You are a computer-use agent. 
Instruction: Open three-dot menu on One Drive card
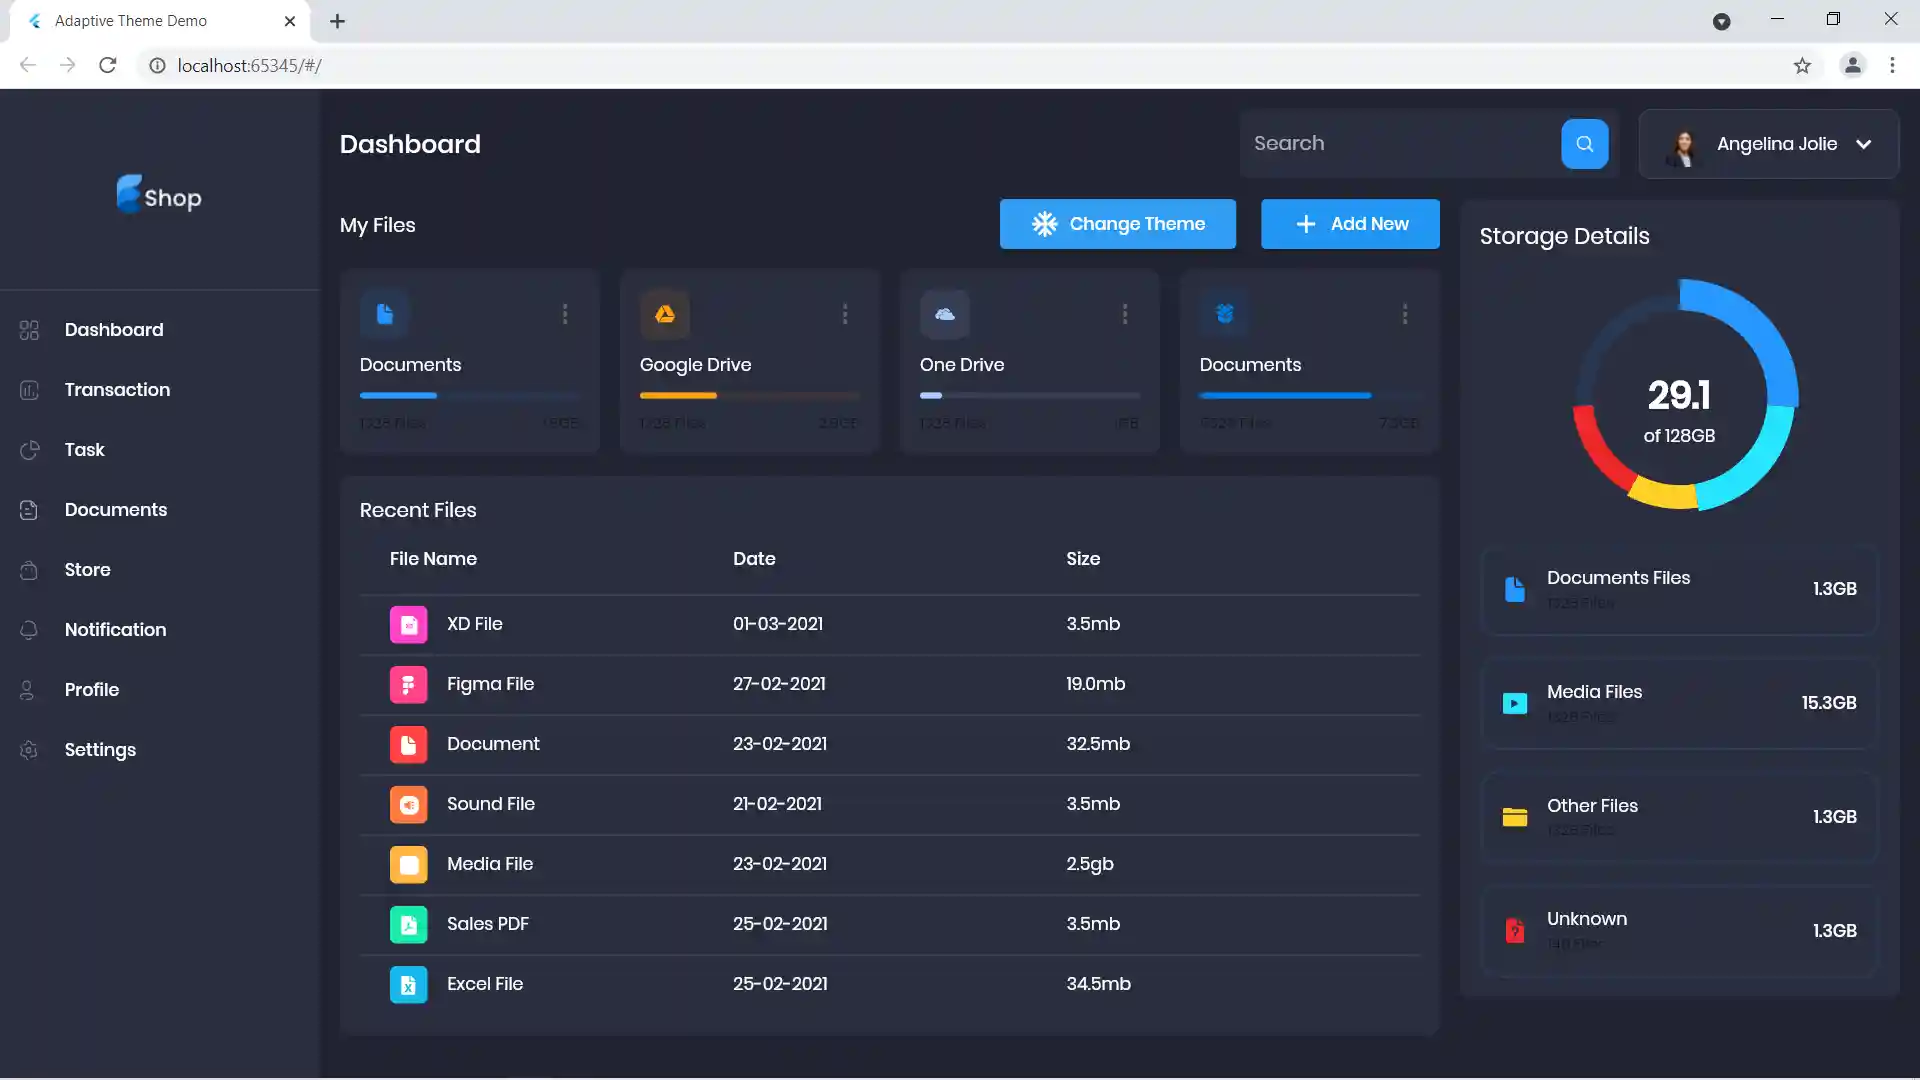click(x=1125, y=315)
